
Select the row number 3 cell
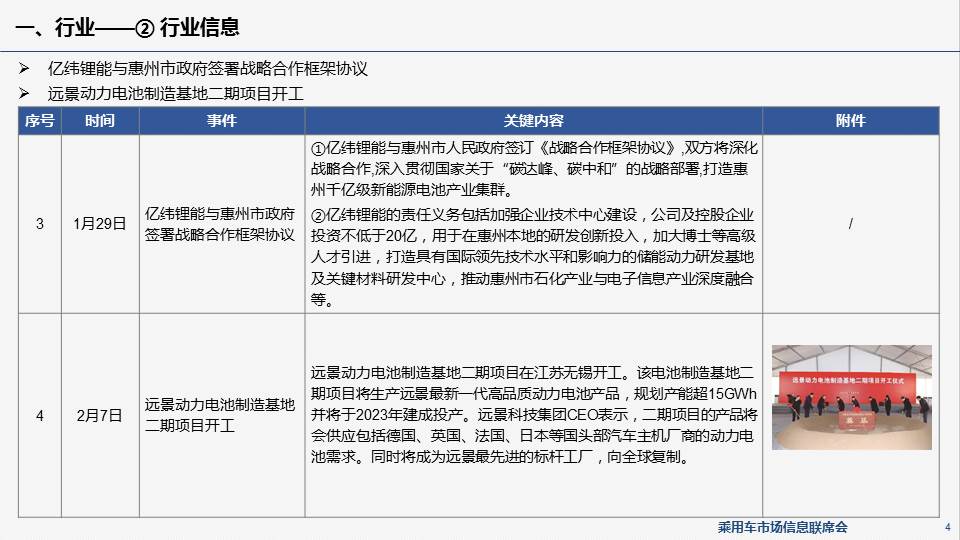pos(40,223)
